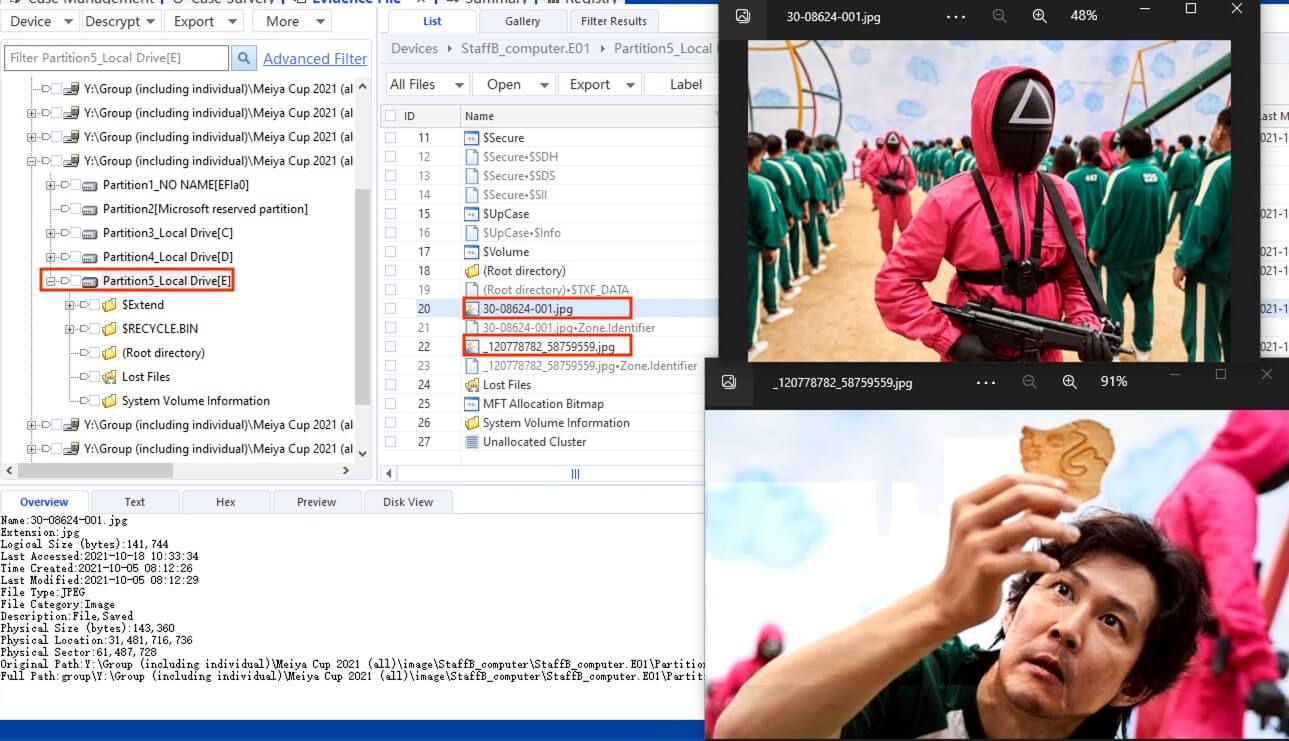Click the photo app icon in 30-08624-001.jpg title bar
1289x741 pixels.
click(743, 16)
